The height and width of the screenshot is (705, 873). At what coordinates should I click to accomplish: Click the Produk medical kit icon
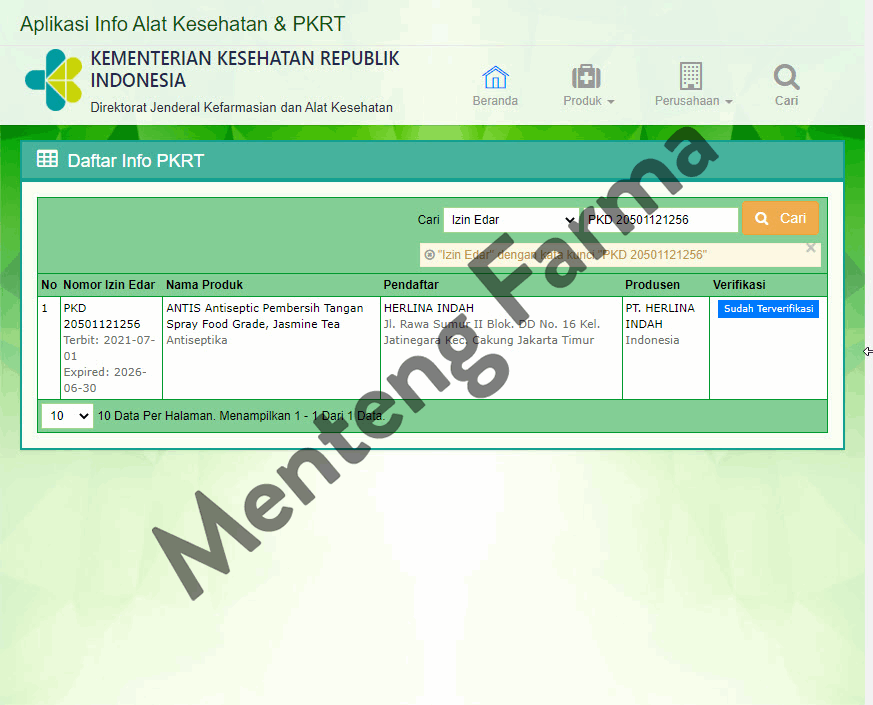(586, 77)
